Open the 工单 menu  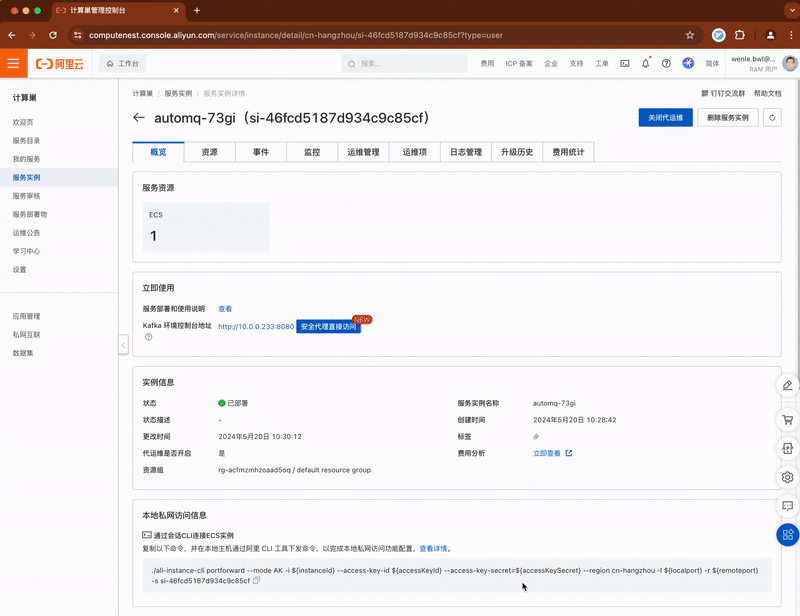click(602, 63)
